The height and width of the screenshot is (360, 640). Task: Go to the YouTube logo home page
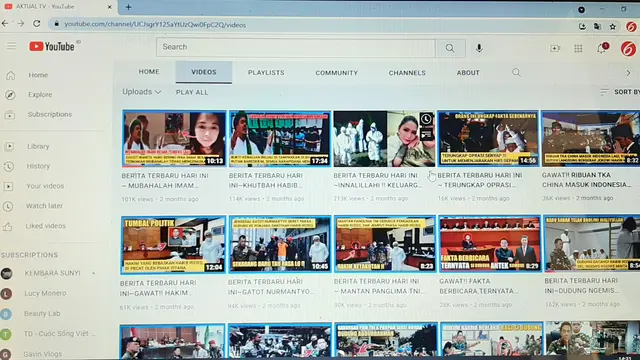point(52,47)
